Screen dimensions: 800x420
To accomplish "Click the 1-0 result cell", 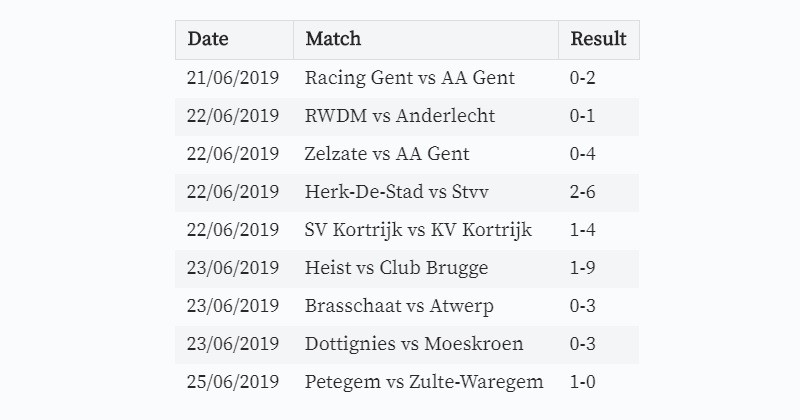I will [598, 382].
